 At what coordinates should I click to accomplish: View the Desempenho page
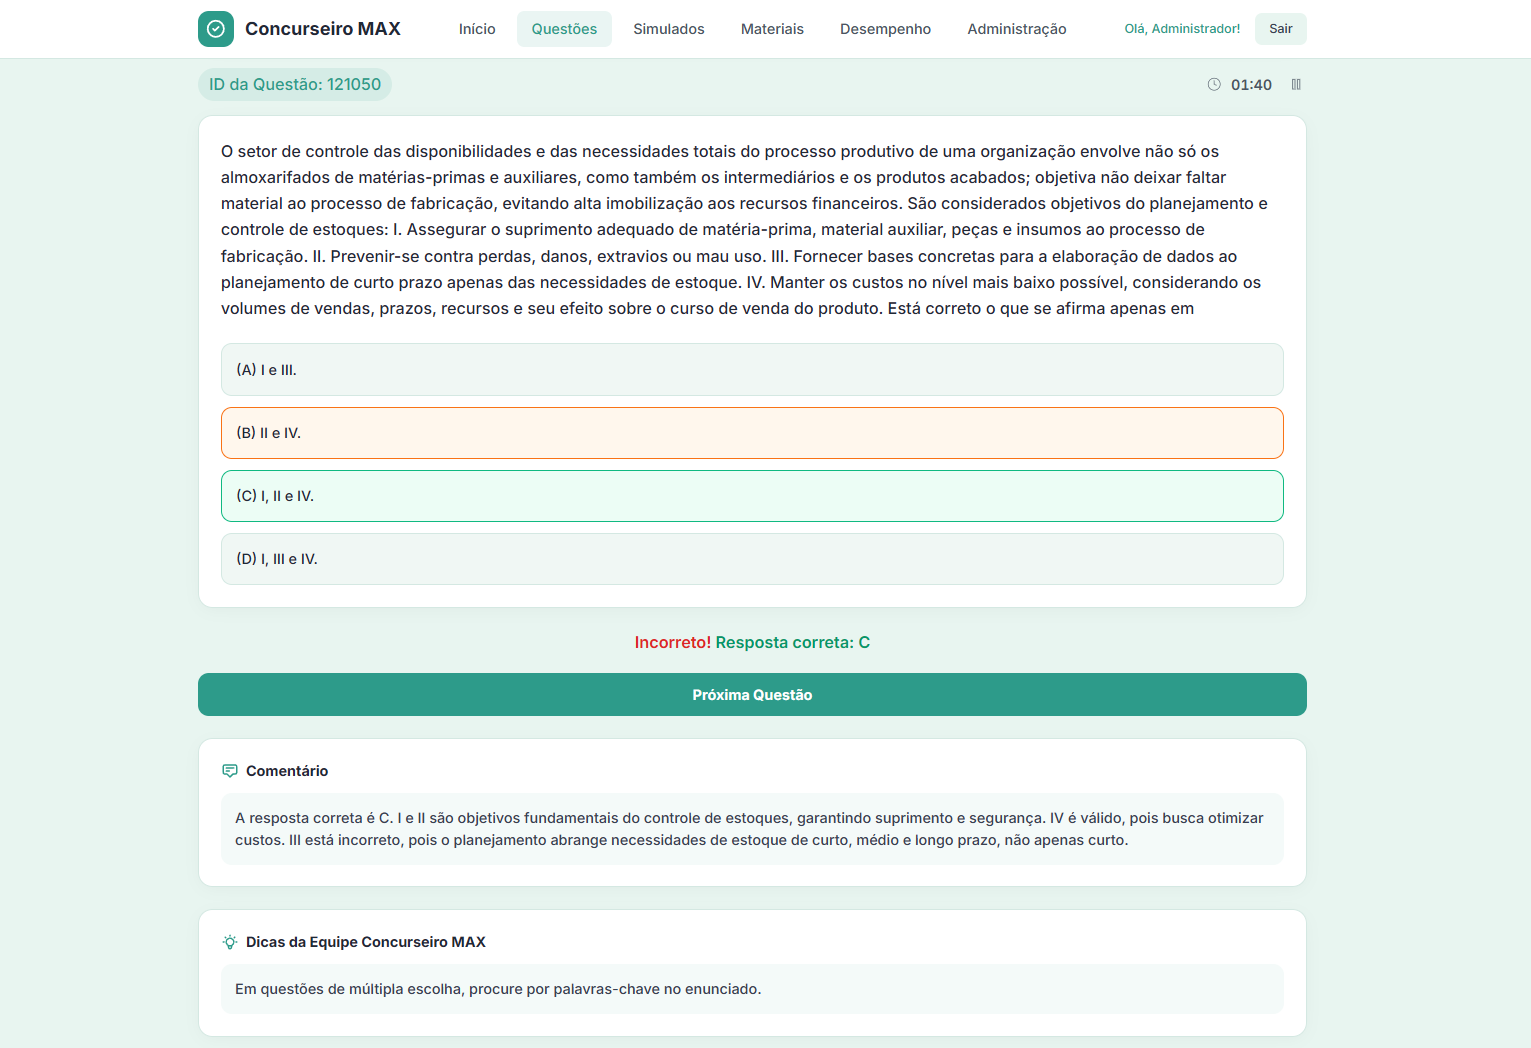(x=885, y=29)
